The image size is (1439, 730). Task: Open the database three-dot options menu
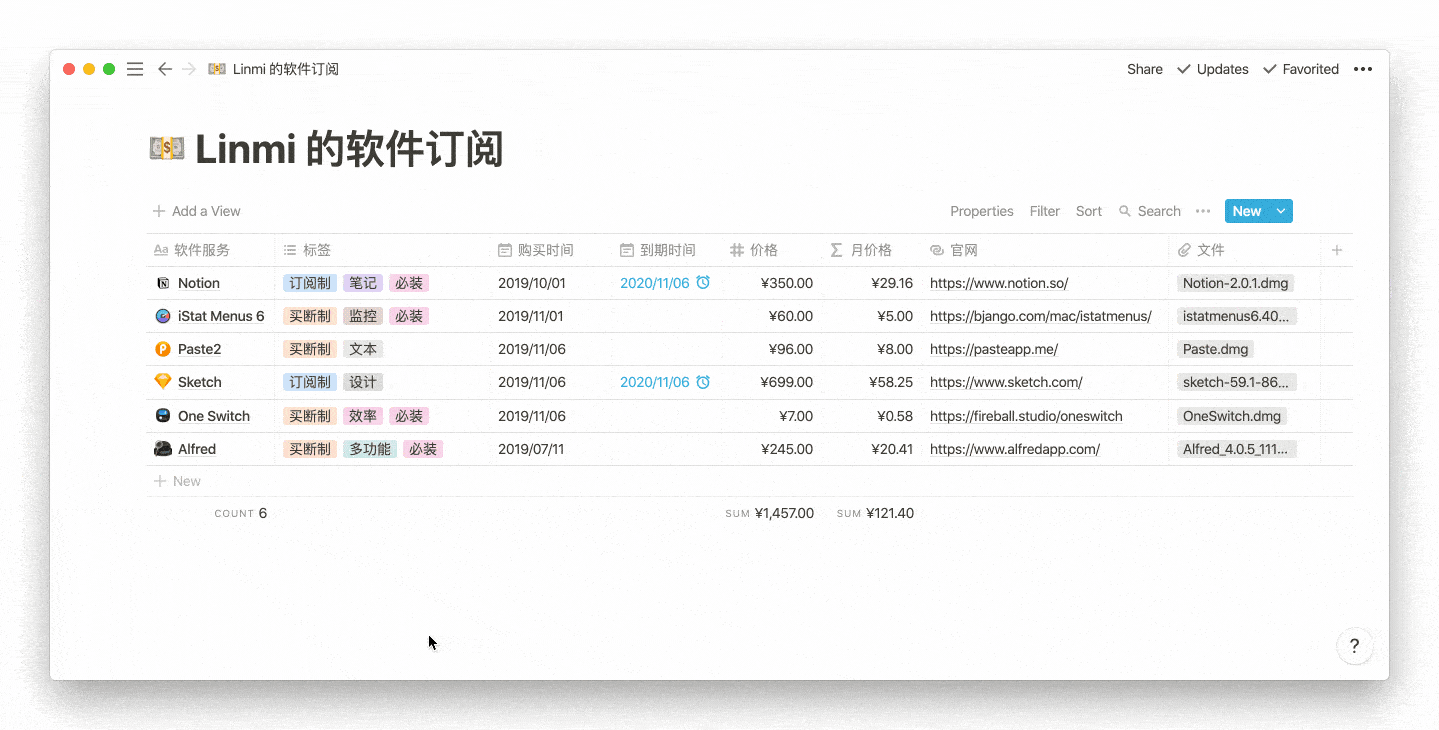[1203, 211]
